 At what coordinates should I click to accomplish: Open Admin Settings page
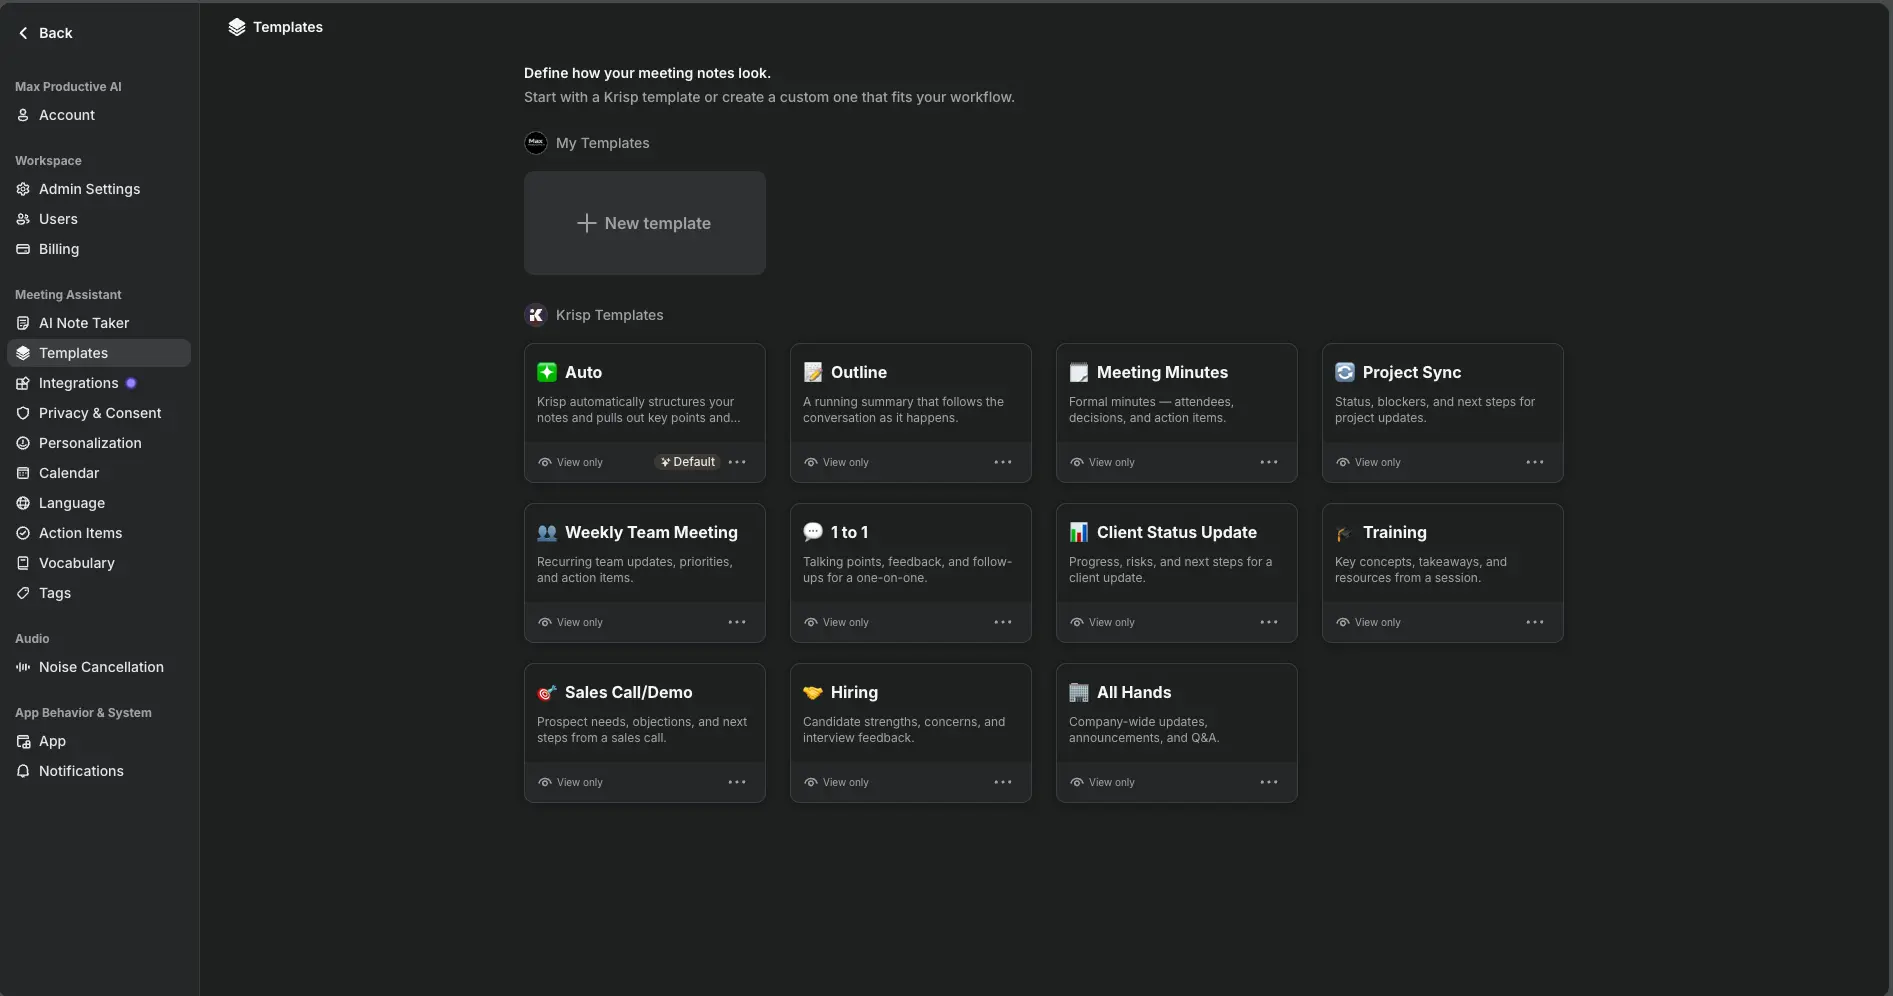(x=99, y=189)
